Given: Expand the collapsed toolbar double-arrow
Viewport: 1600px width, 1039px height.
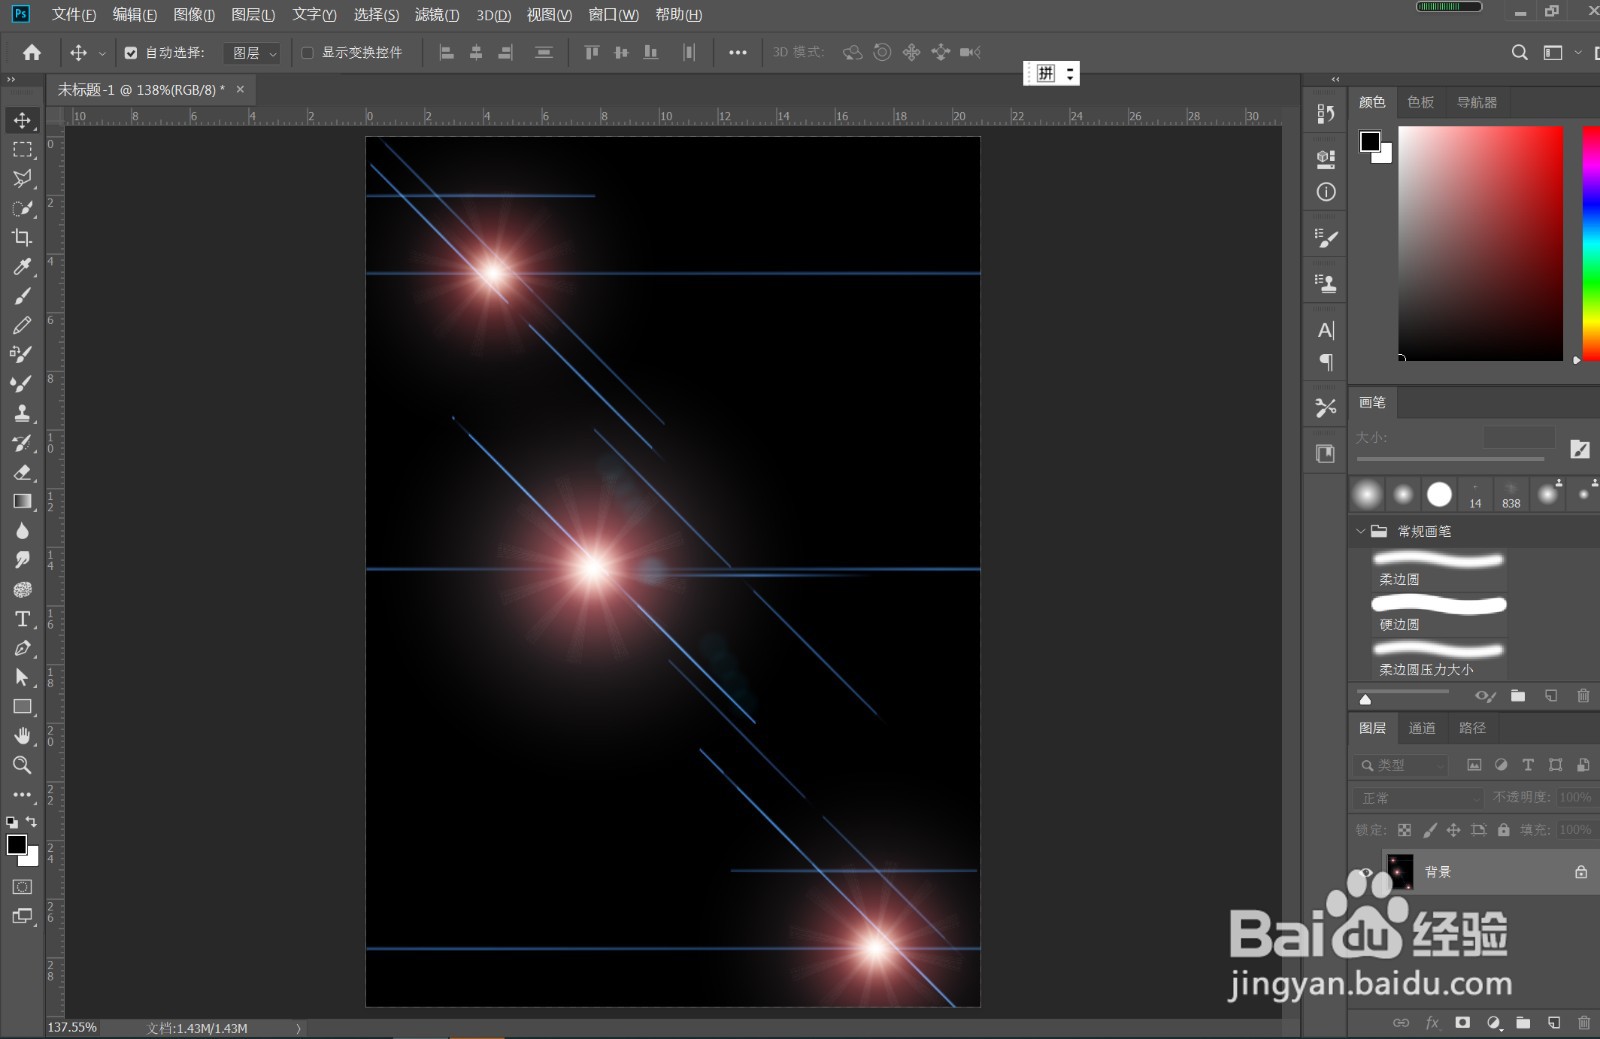Looking at the screenshot, I should point(11,80).
